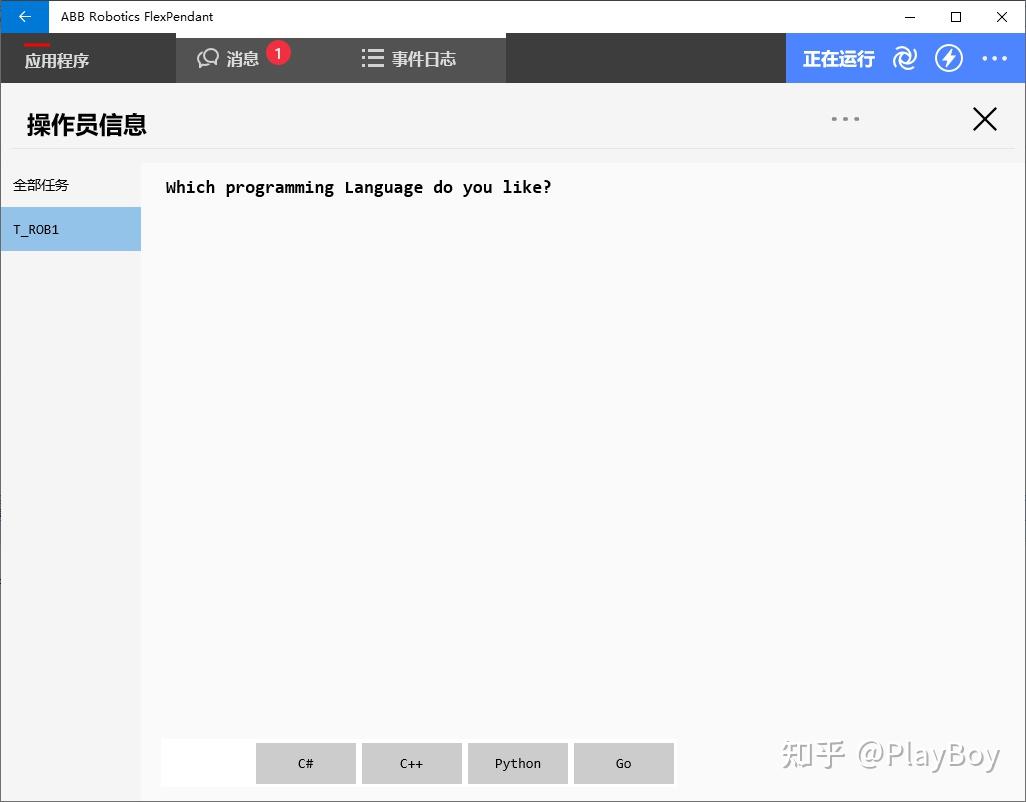Click the swirling connection icon beside 正在运行
1026x802 pixels.
point(904,58)
